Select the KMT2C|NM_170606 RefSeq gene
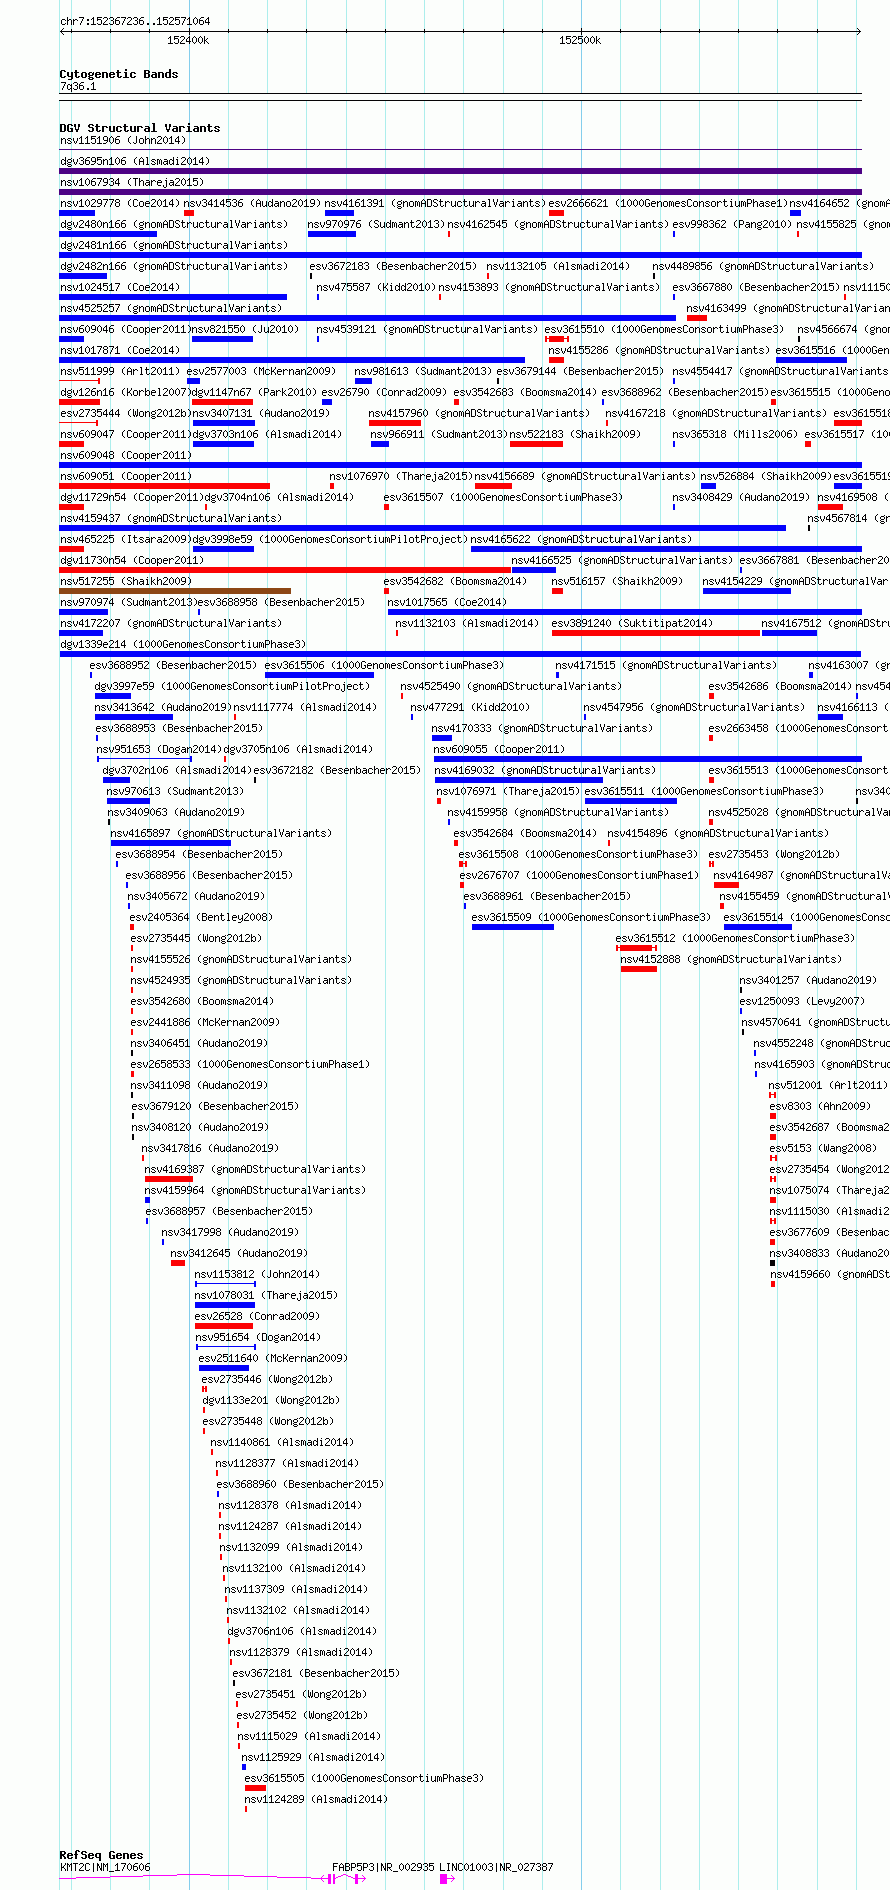 click(105, 1867)
